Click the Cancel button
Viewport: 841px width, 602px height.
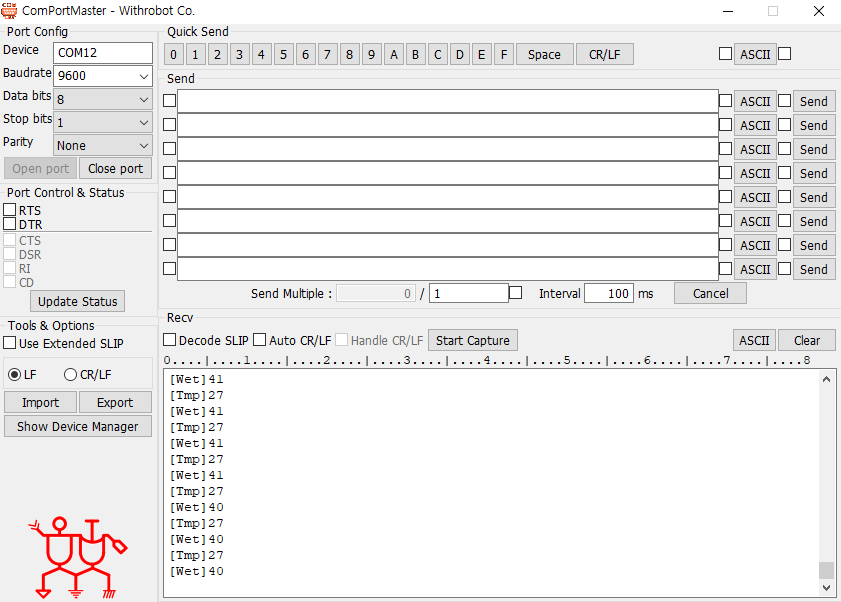pyautogui.click(x=710, y=293)
